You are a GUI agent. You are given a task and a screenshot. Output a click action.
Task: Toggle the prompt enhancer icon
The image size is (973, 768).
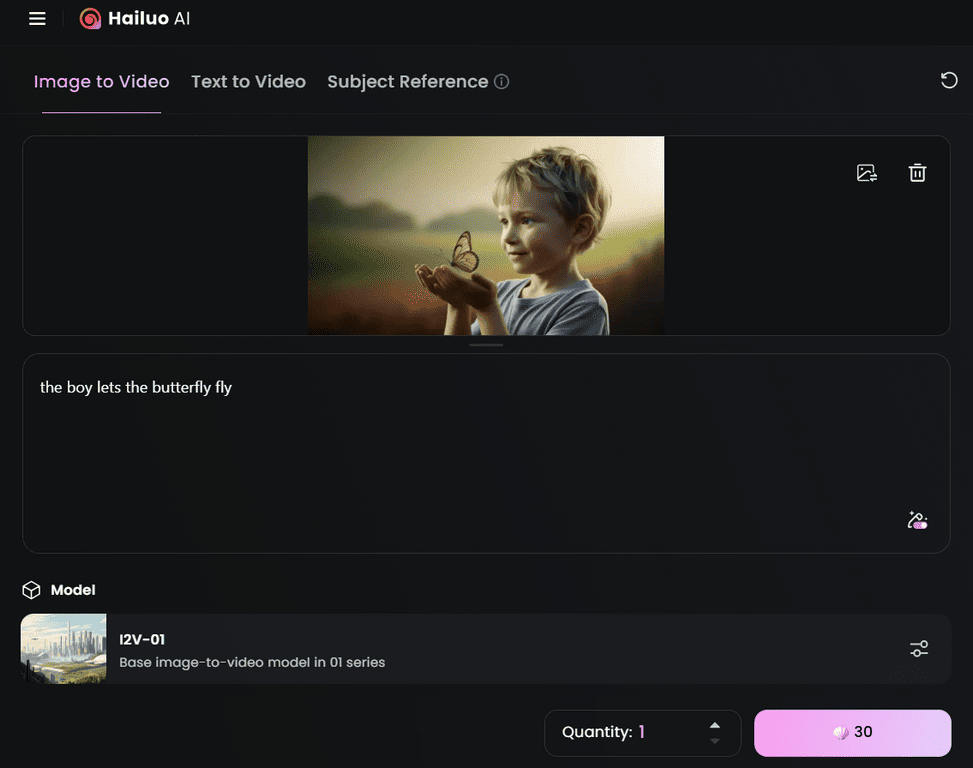click(x=917, y=520)
